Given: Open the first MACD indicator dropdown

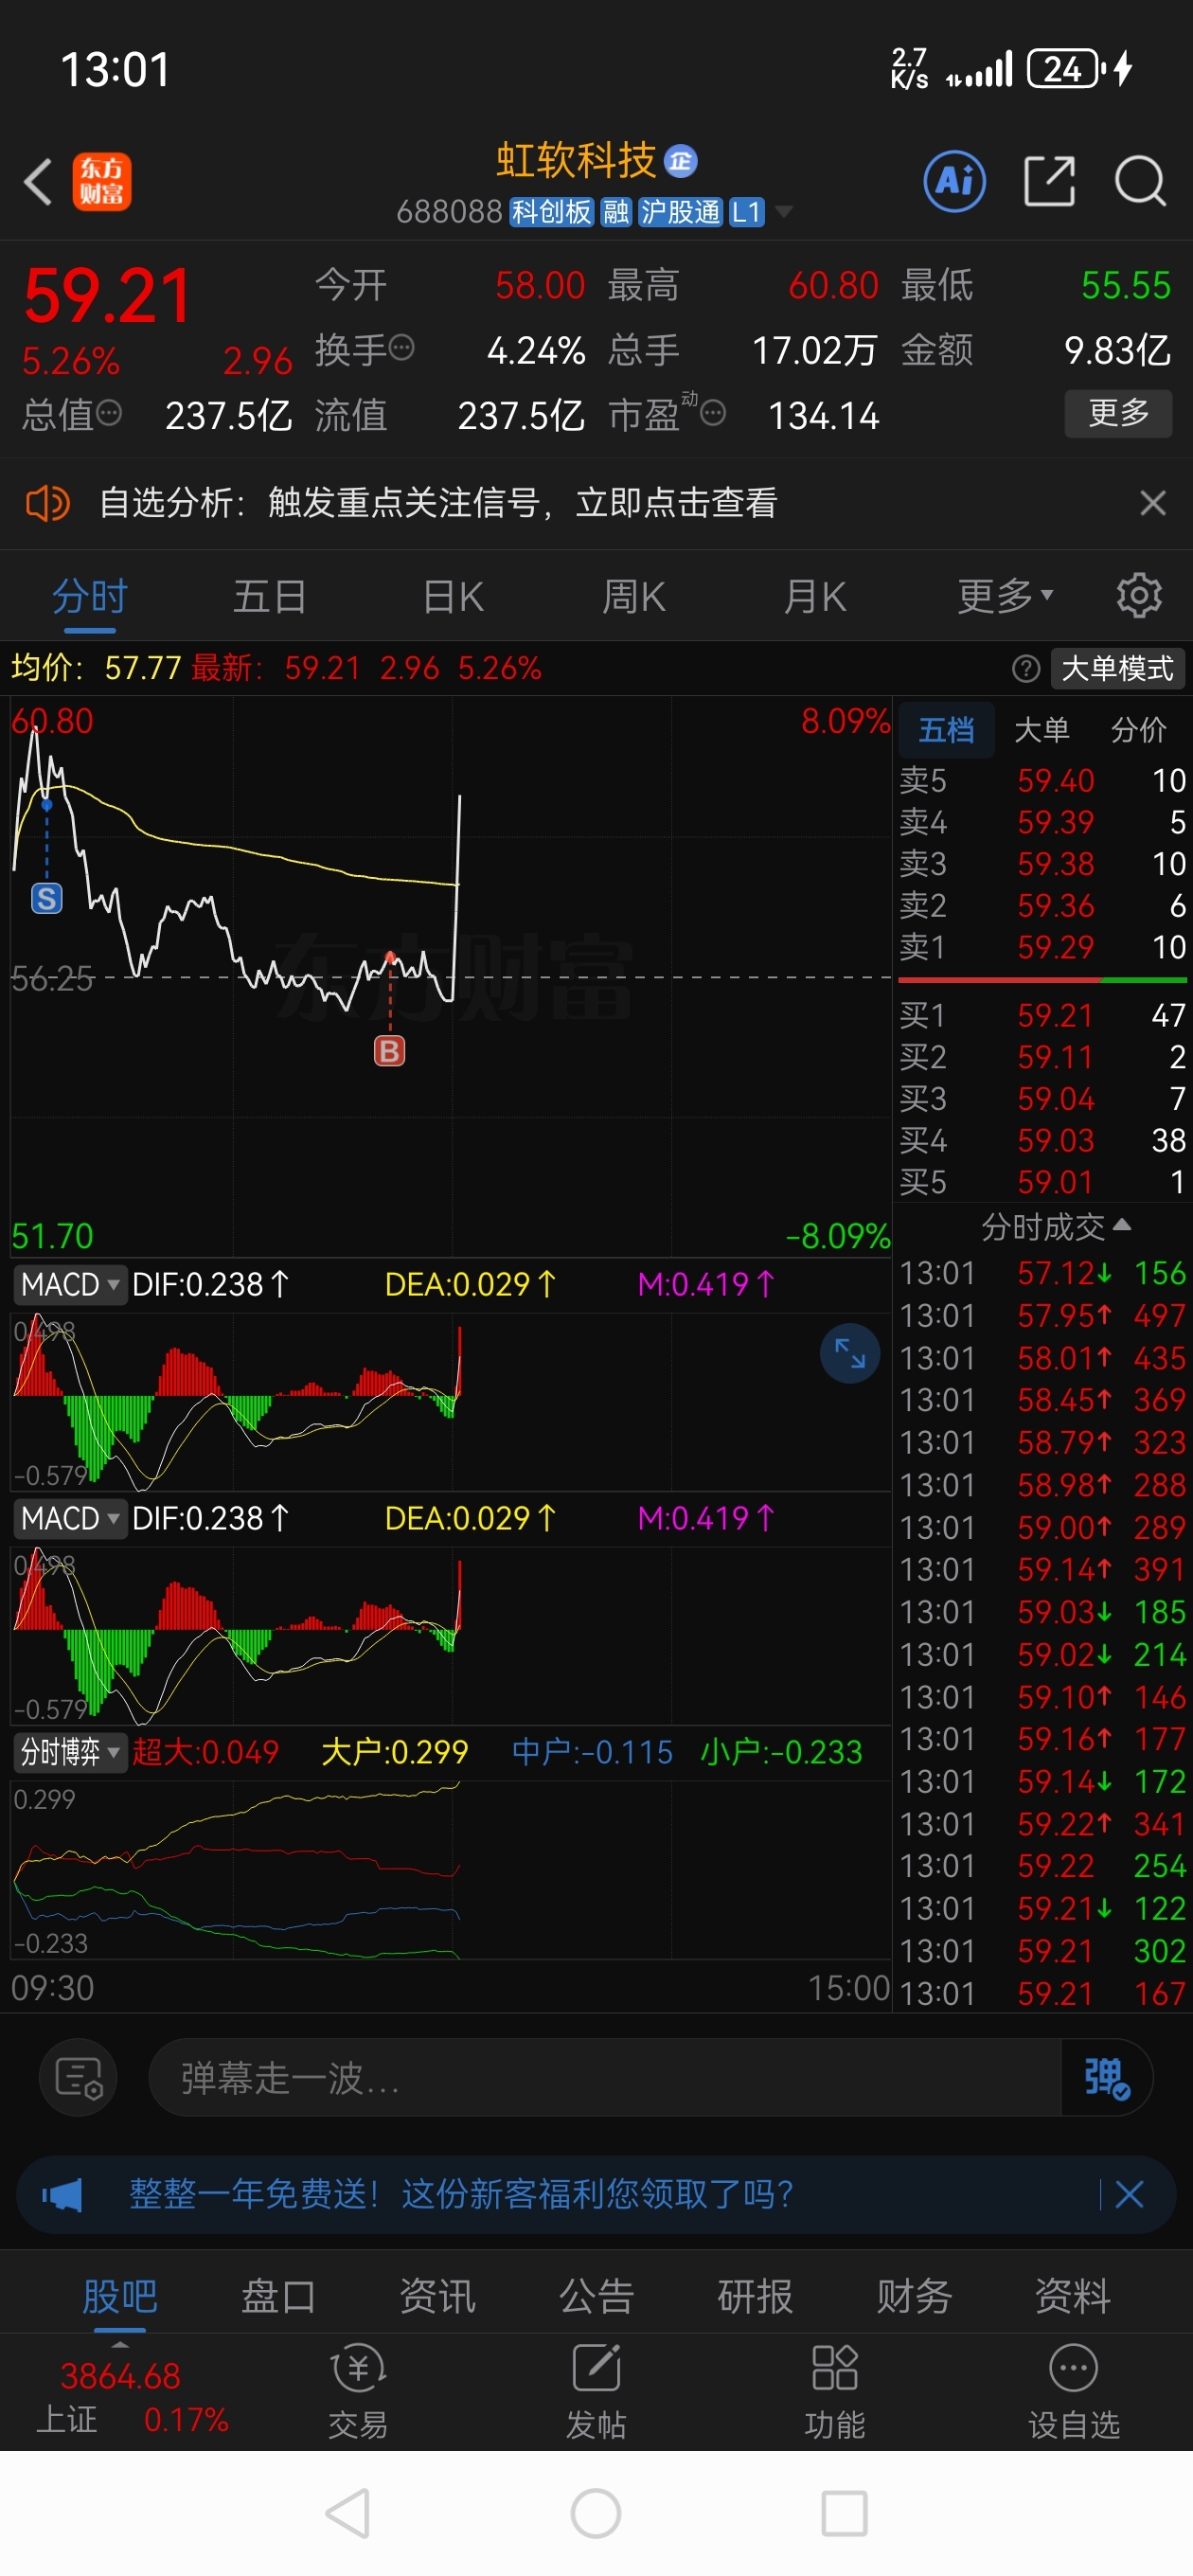Looking at the screenshot, I should (69, 1284).
